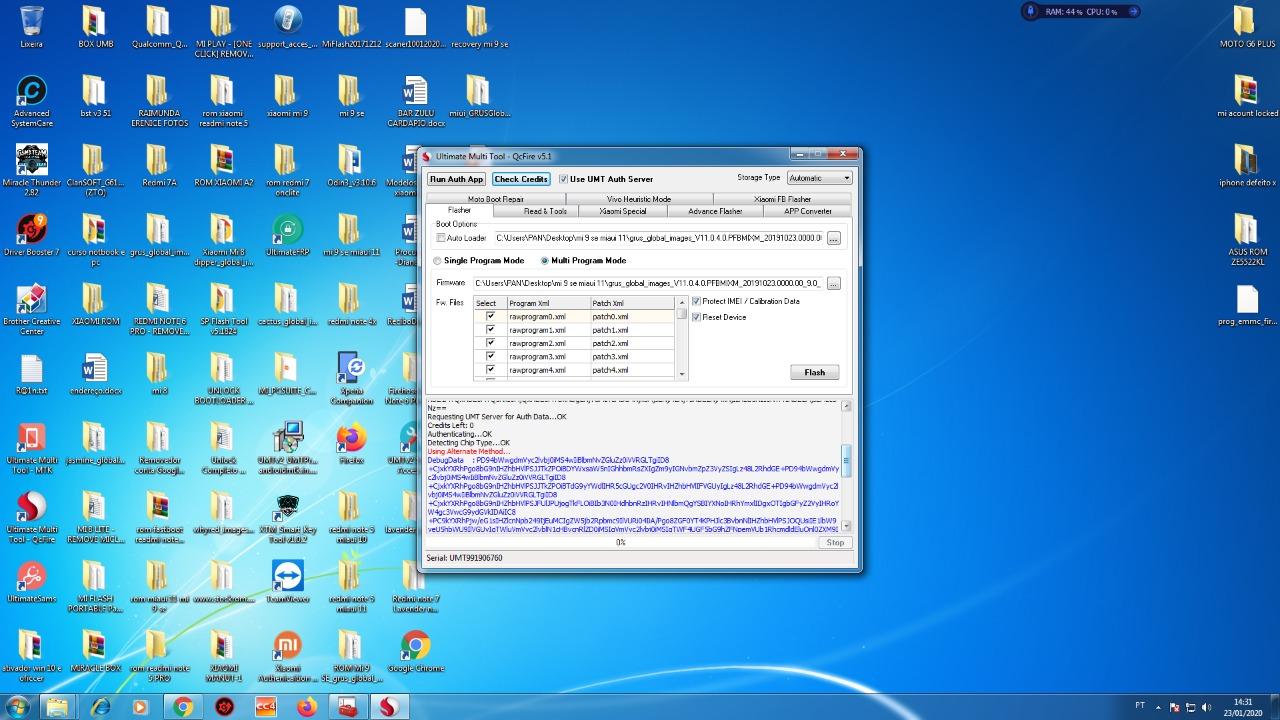Click the taskbar clock showing 14:31

pos(1243,707)
